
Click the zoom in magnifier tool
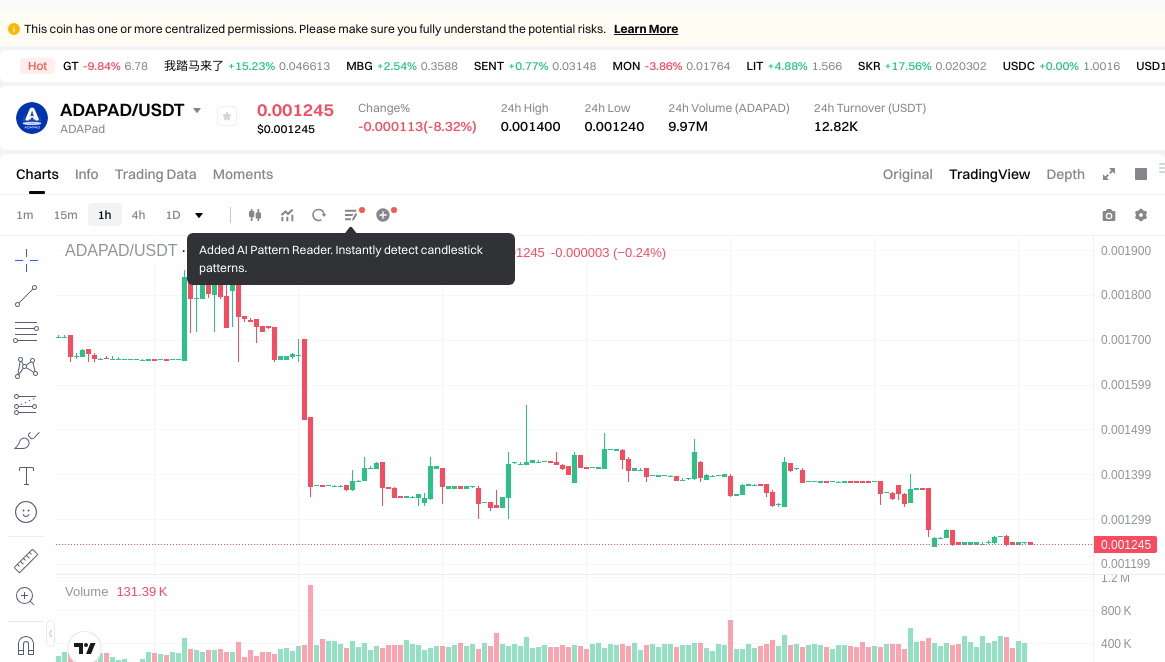point(26,597)
